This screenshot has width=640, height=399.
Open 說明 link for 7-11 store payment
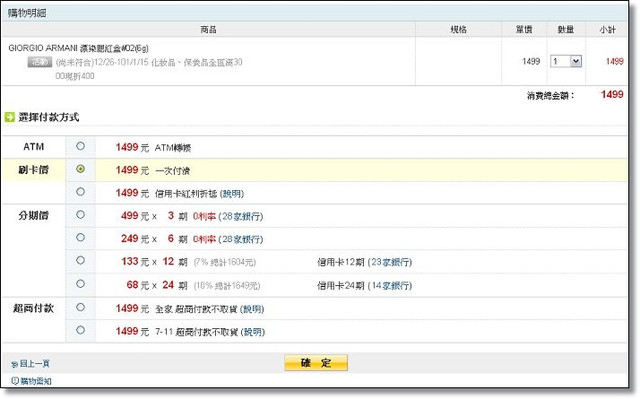click(x=253, y=332)
